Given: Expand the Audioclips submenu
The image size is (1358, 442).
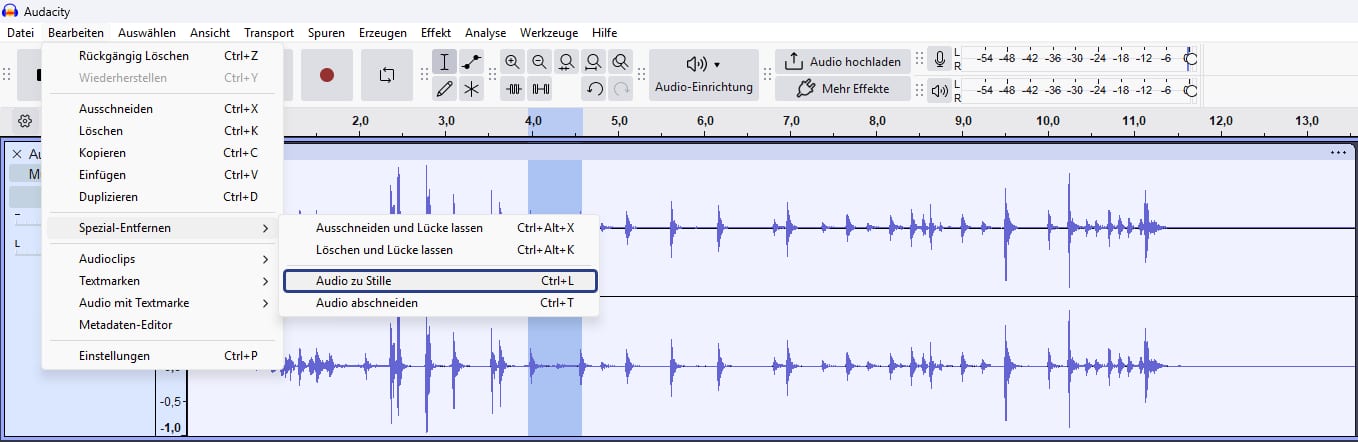Looking at the screenshot, I should tap(162, 259).
